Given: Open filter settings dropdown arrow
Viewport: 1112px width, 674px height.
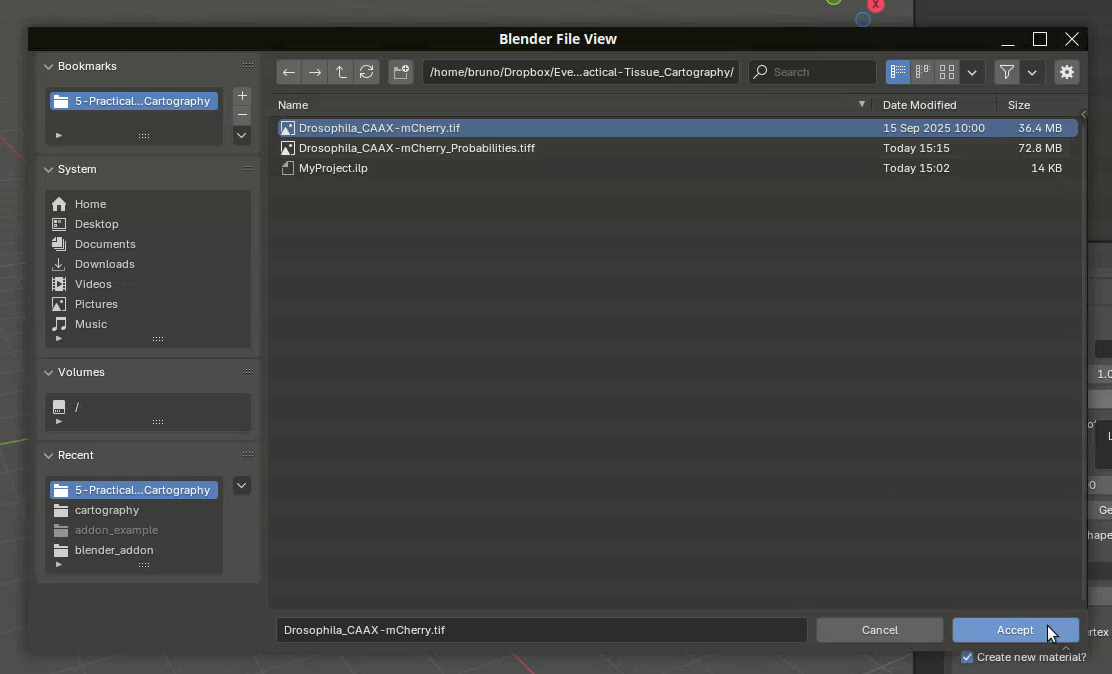Looking at the screenshot, I should click(x=1032, y=72).
